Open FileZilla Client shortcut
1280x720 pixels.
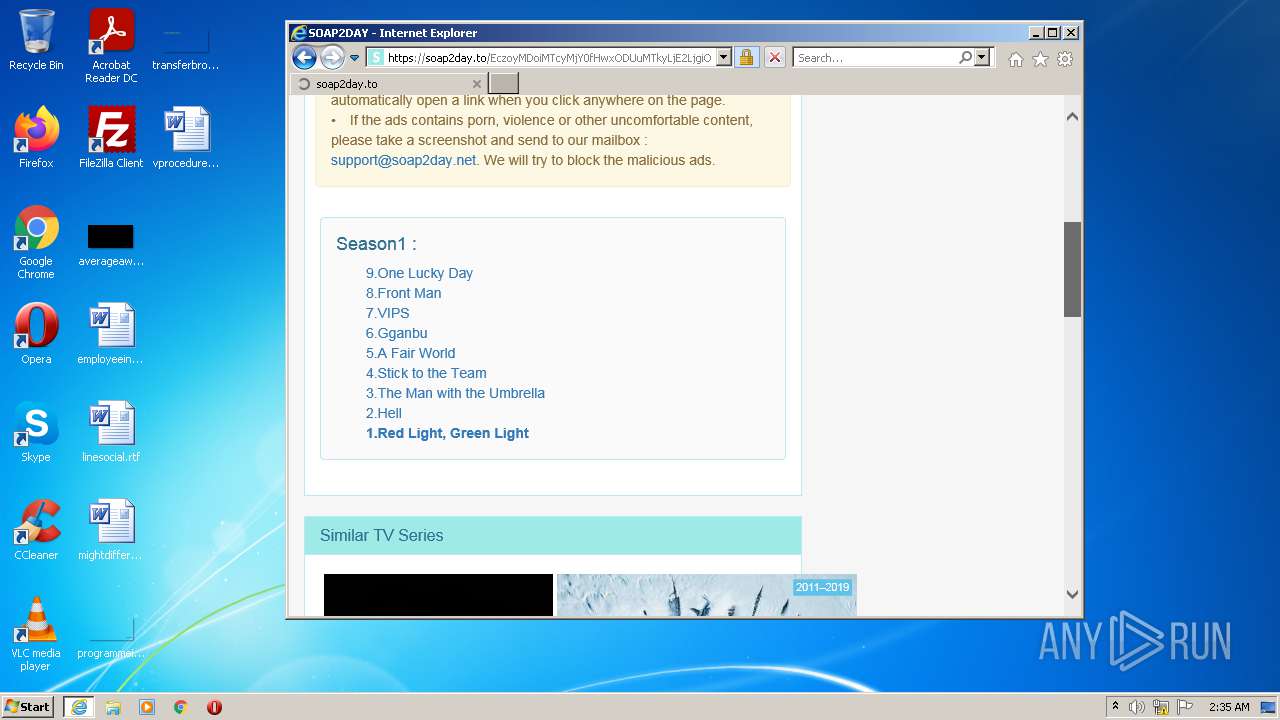[x=111, y=138]
